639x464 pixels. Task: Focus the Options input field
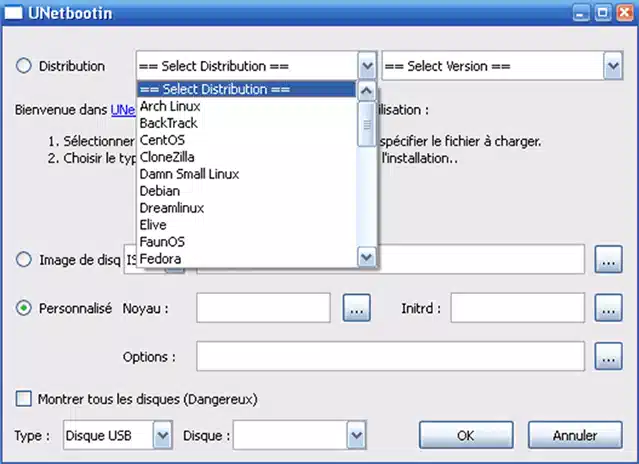[x=390, y=356]
